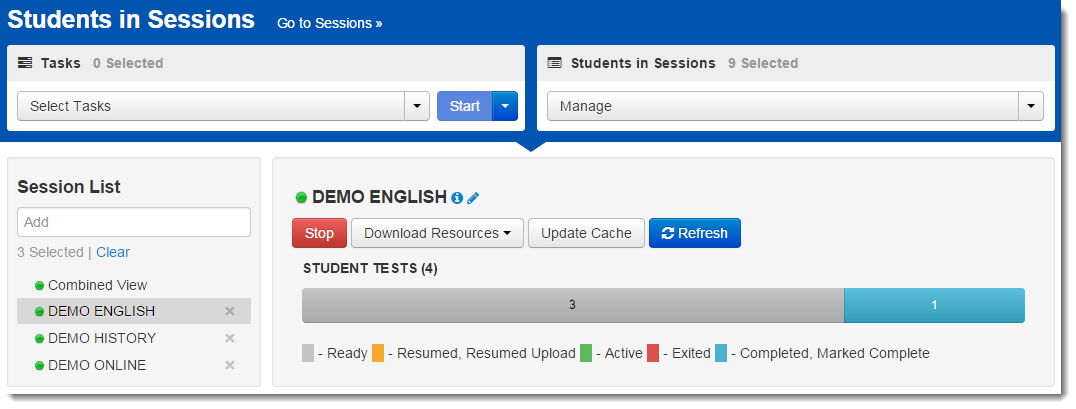The image size is (1076, 409).
Task: Click the info icon beside DEMO ENGLISH
Action: (x=457, y=198)
